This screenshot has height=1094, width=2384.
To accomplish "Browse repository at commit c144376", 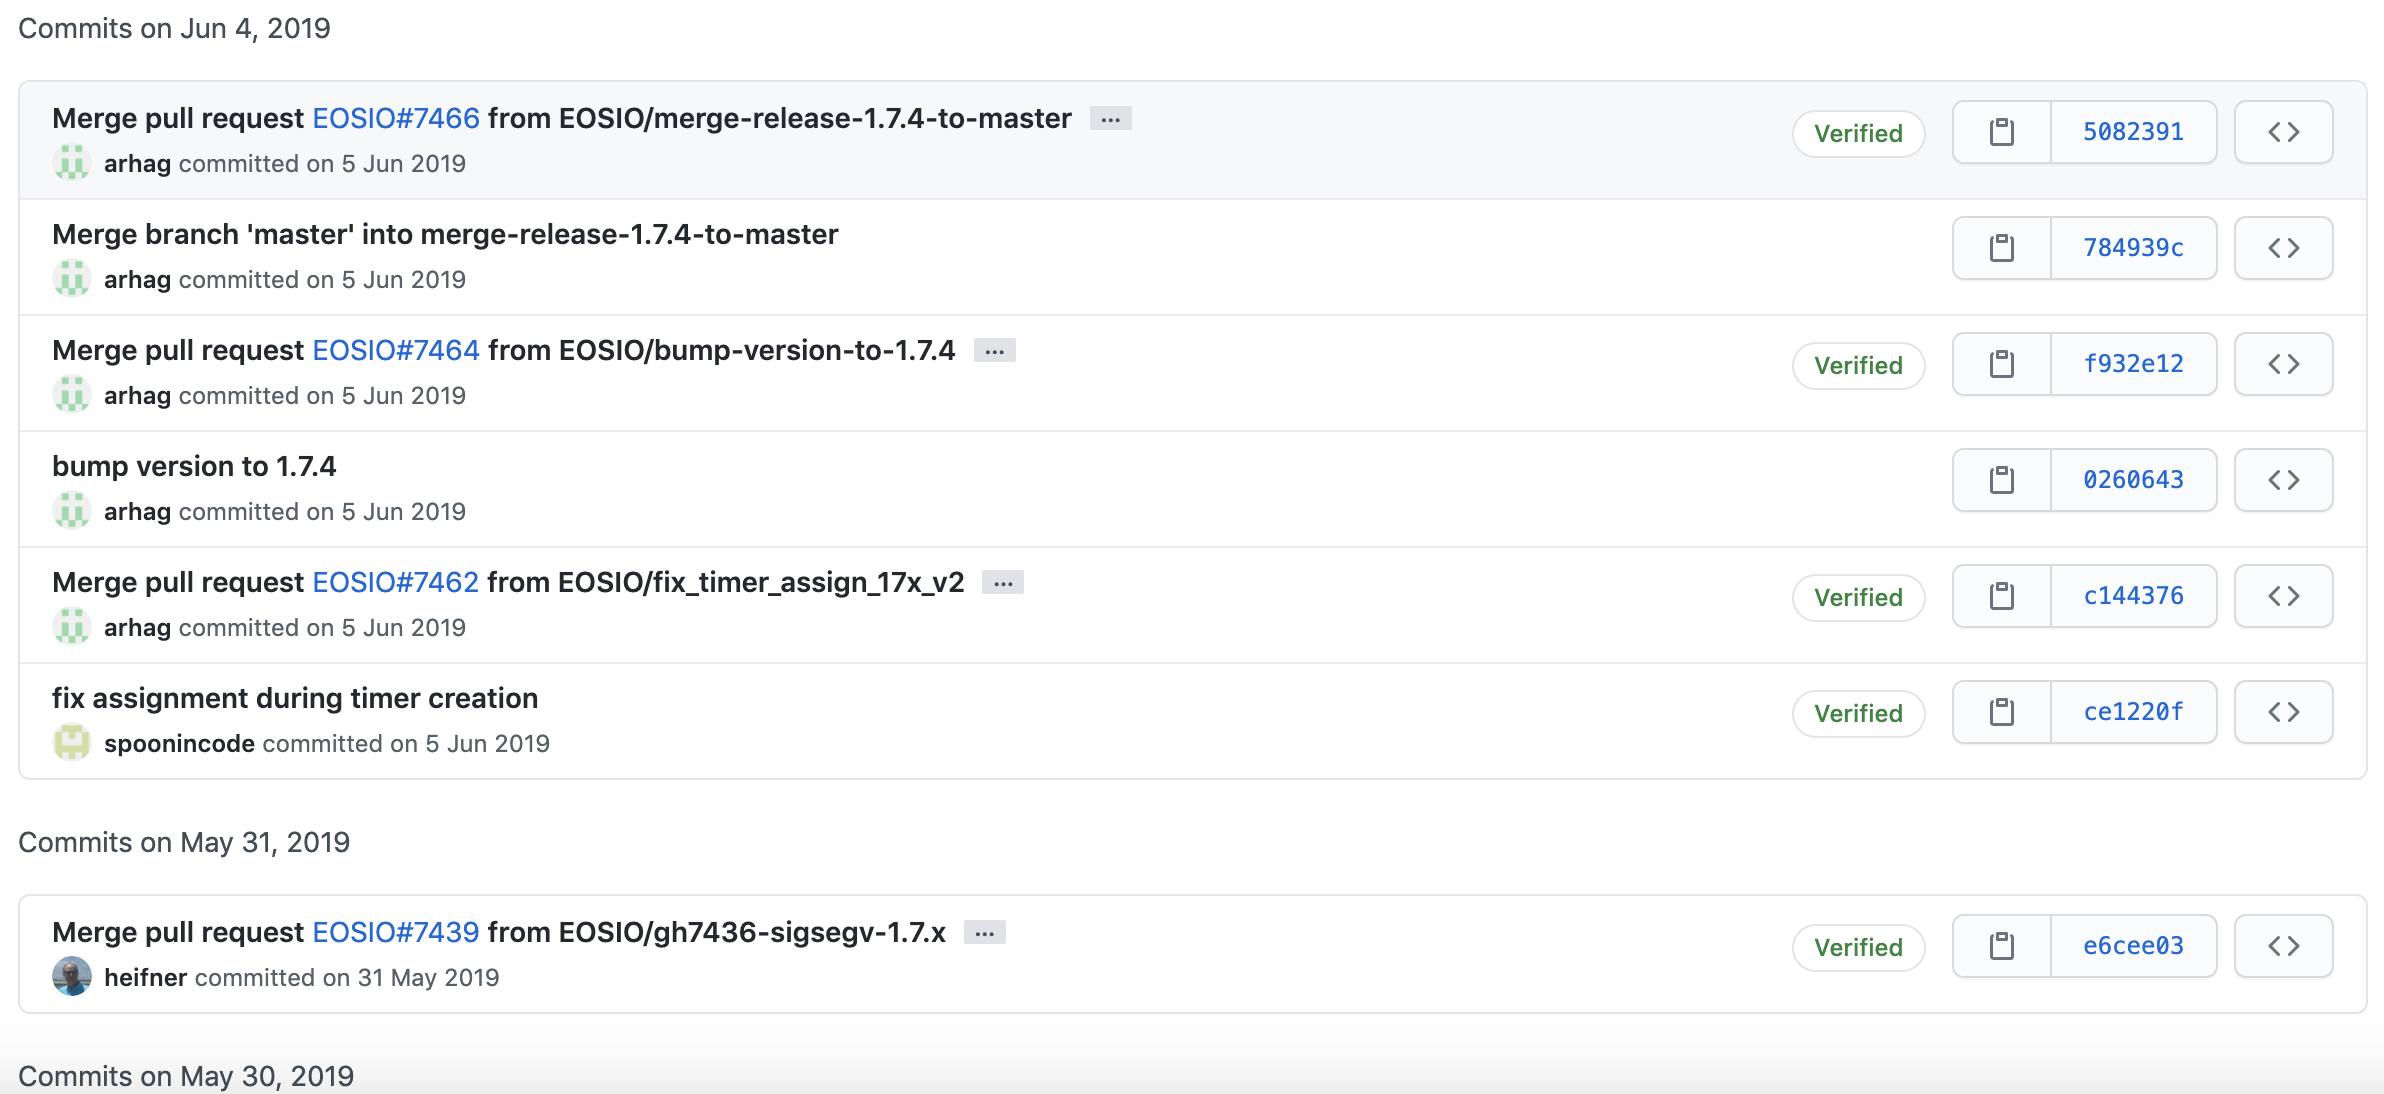I will point(2283,596).
